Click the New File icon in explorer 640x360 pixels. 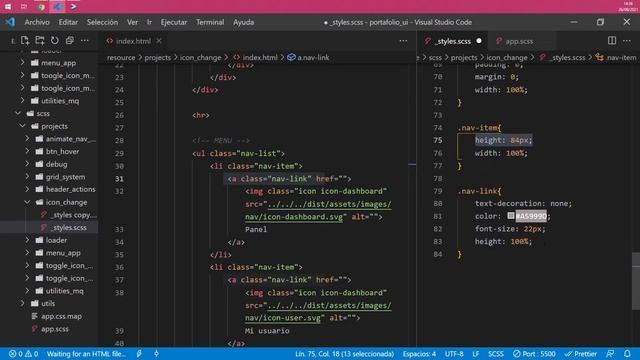pos(25,40)
